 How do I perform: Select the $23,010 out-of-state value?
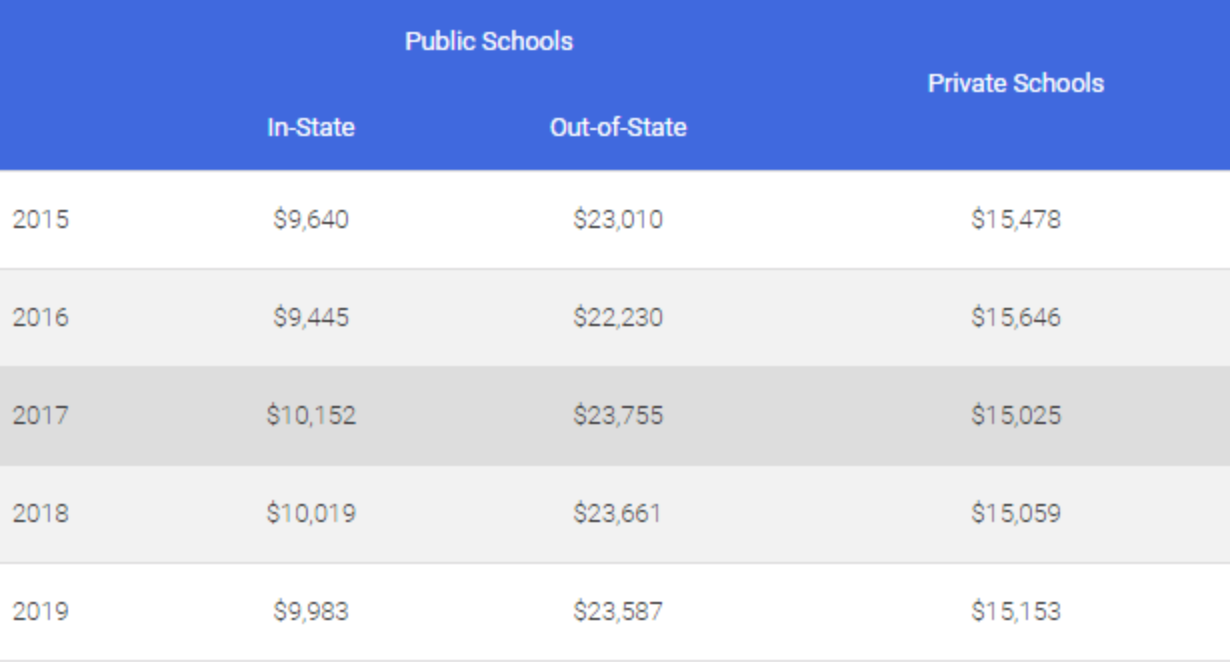pos(618,219)
